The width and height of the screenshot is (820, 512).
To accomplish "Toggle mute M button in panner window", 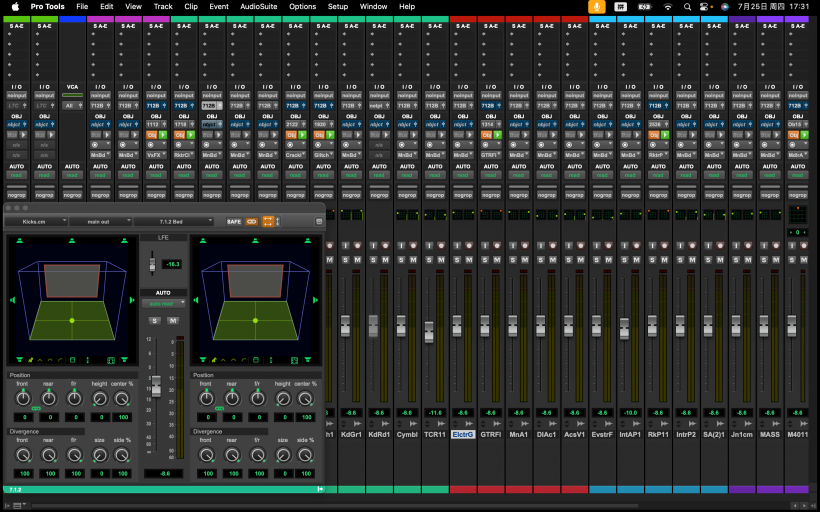I will point(173,321).
